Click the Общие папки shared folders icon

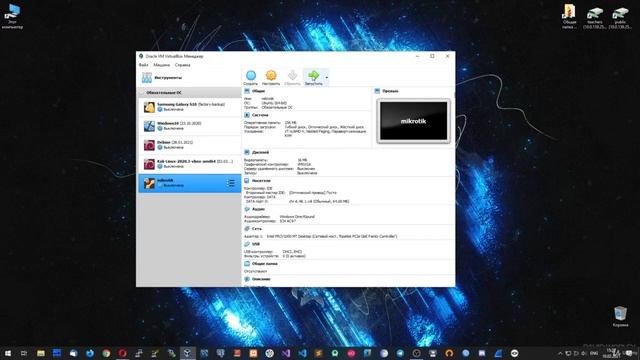tap(247, 264)
